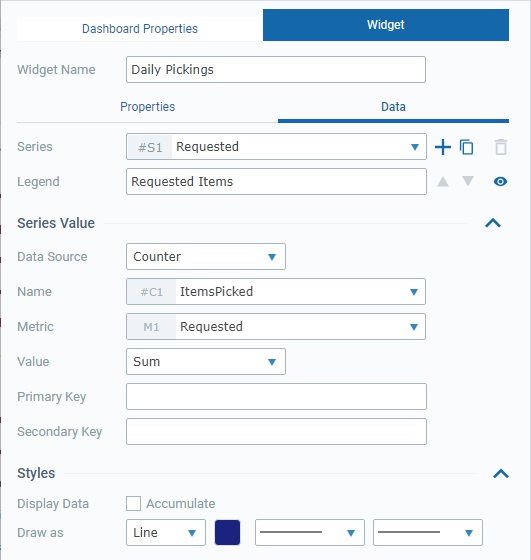Screen dimensions: 531x560
Task: Move the series up with the up arrow
Action: [x=443, y=181]
